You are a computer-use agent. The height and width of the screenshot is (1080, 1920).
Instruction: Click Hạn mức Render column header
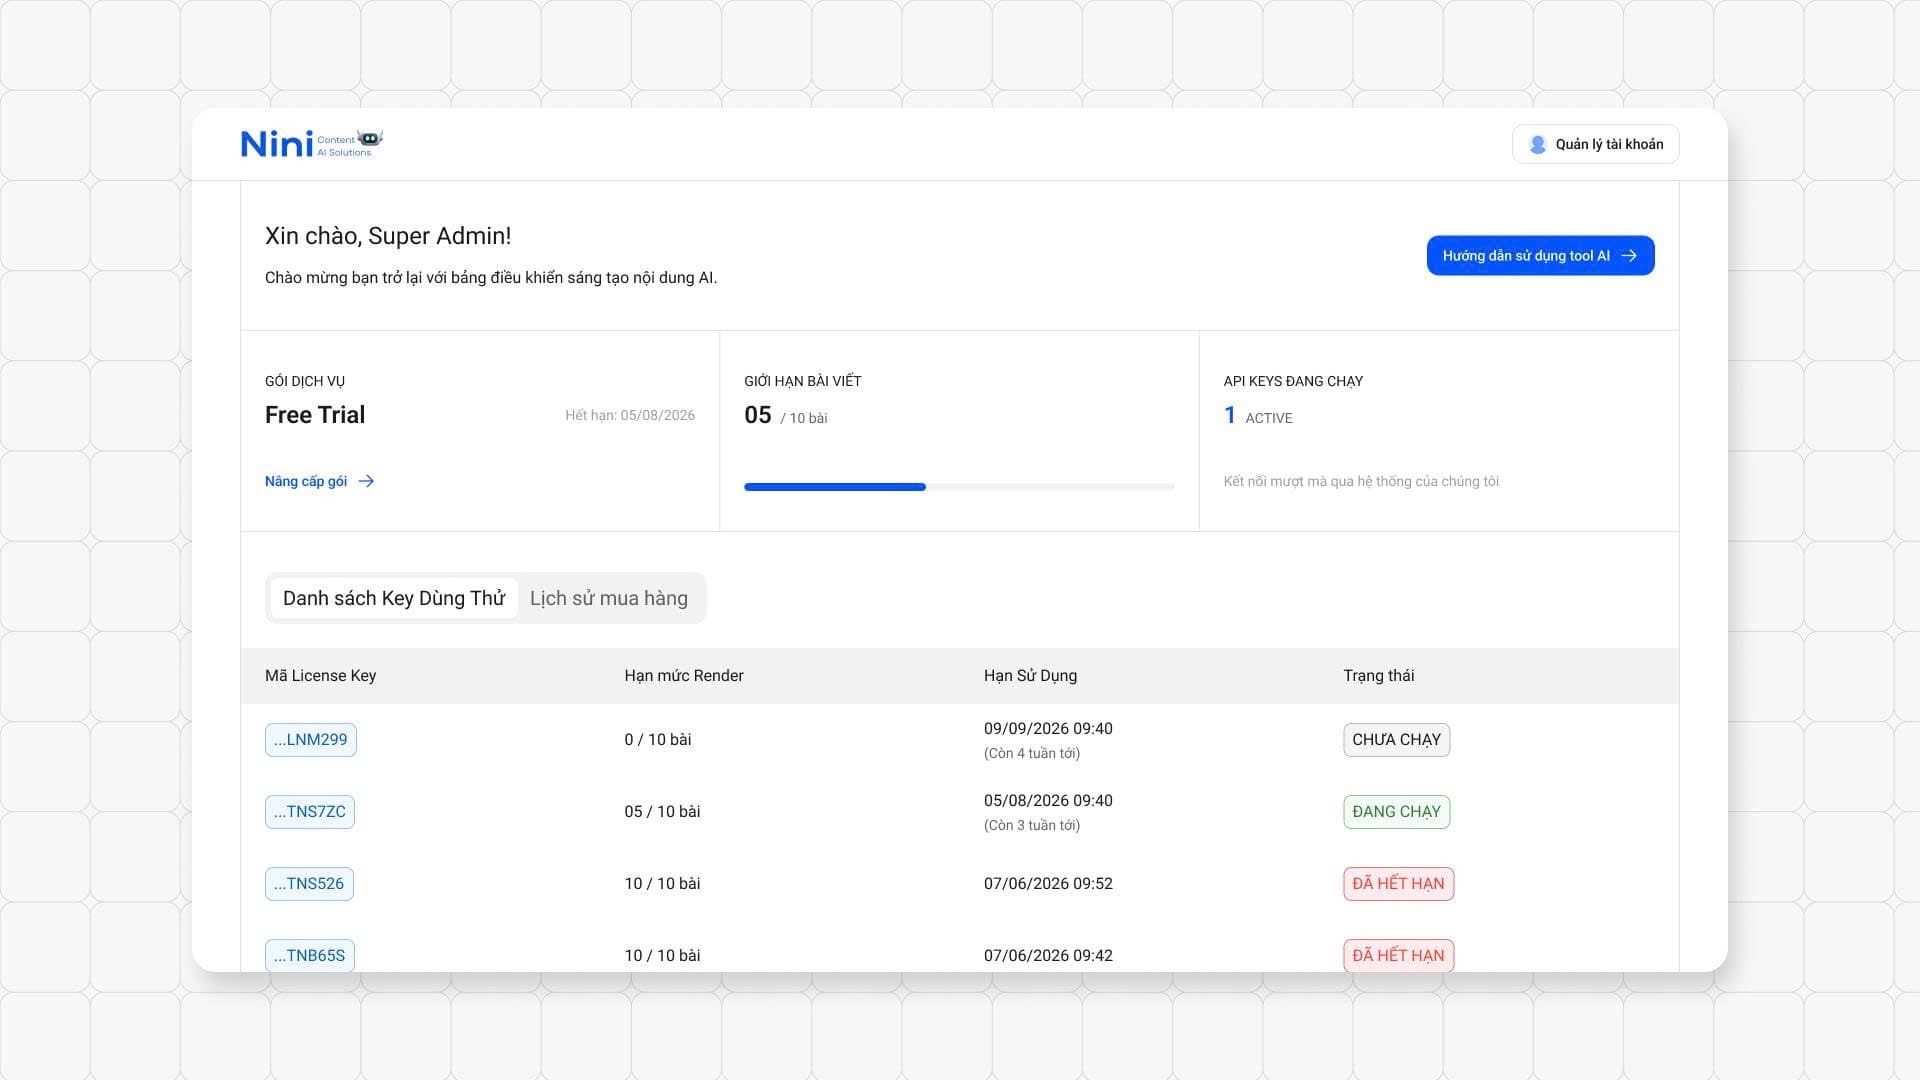684,676
